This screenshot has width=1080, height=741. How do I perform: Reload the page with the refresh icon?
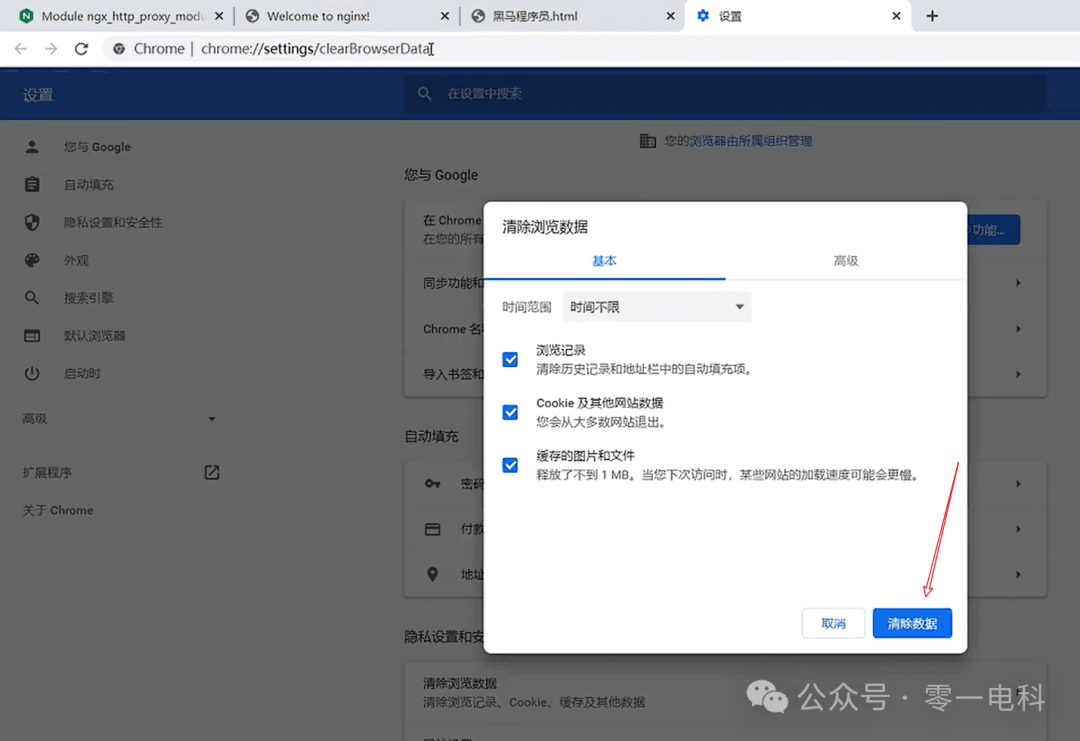pyautogui.click(x=81, y=49)
